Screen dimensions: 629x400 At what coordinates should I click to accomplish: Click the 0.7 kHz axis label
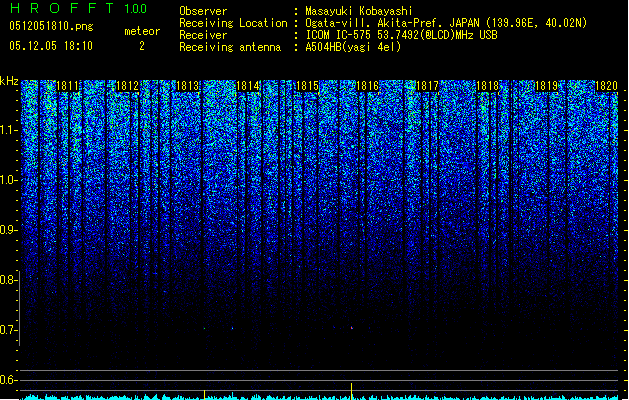pos(8,330)
